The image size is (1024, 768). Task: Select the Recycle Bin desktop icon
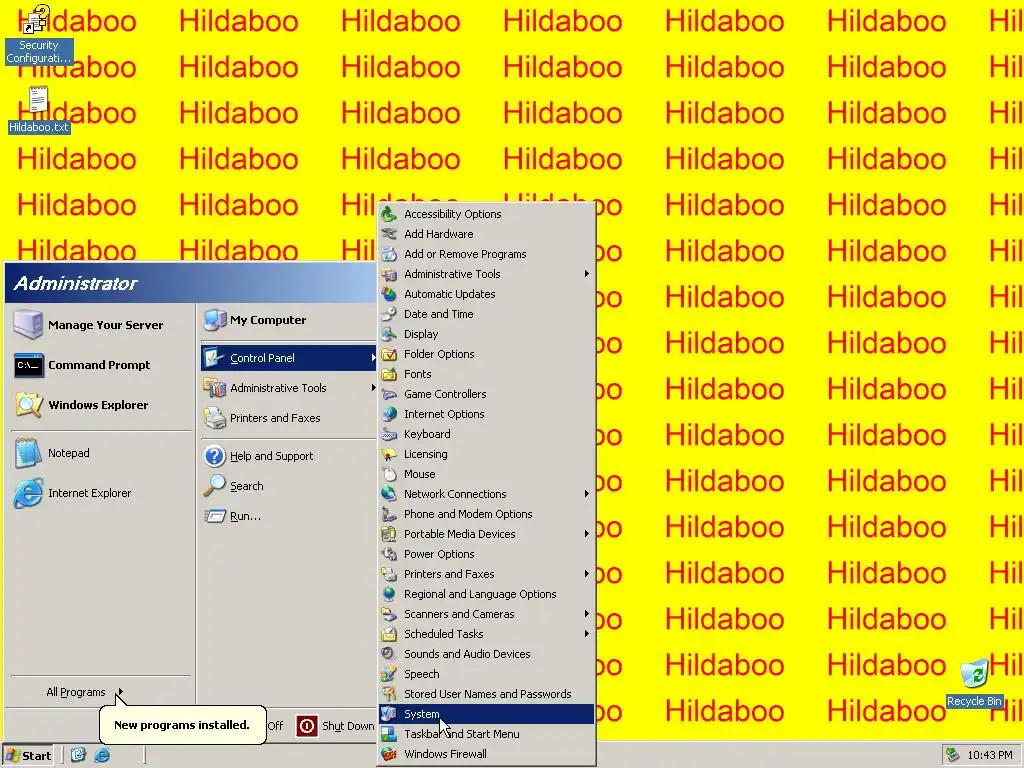(974, 684)
